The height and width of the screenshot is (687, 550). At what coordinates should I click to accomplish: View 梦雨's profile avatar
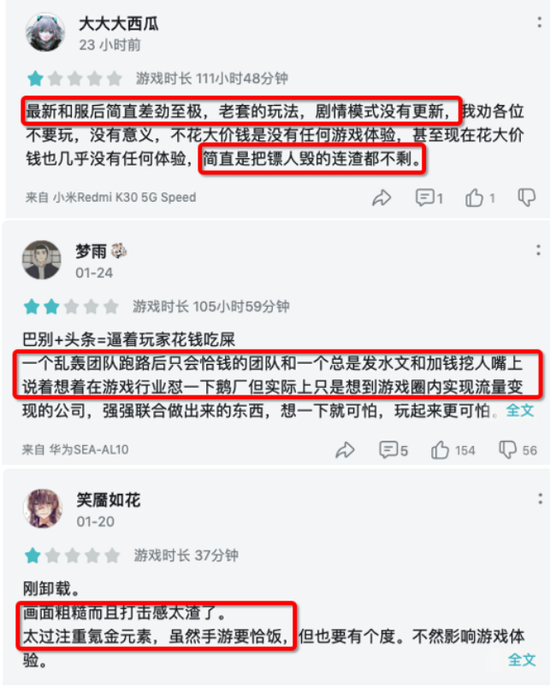tap(42, 260)
